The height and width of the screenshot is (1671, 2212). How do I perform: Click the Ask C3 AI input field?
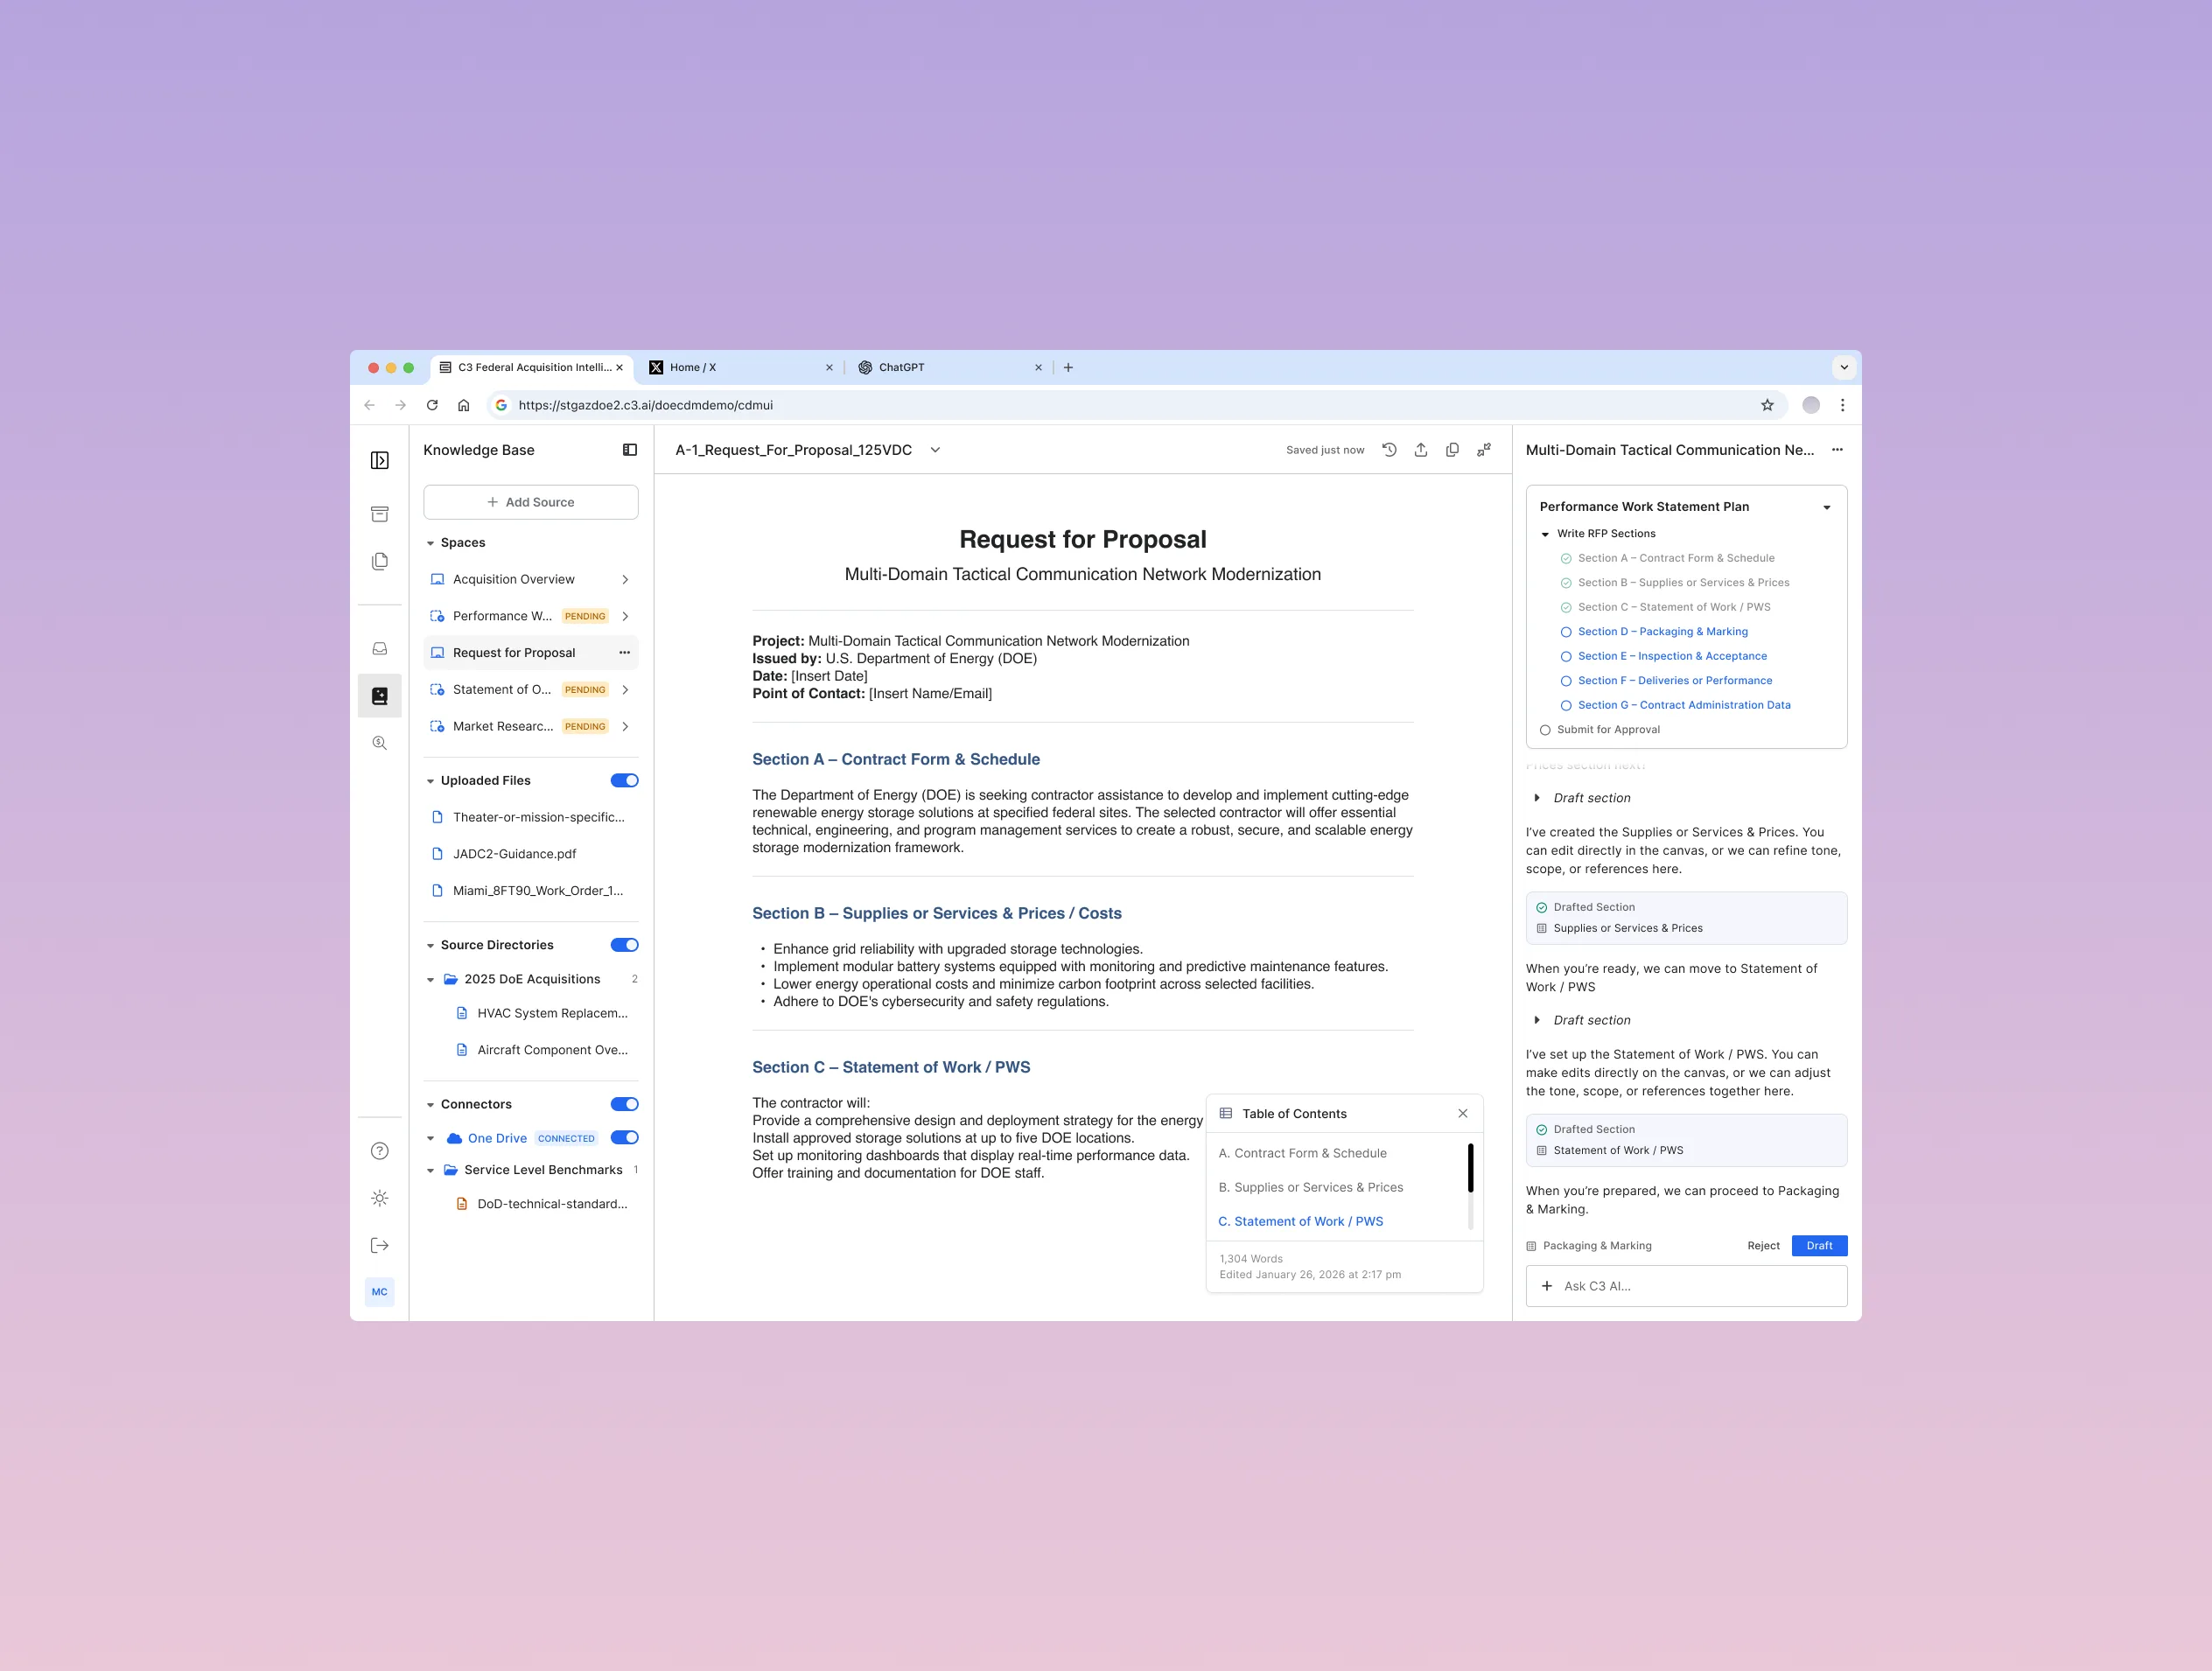pyautogui.click(x=1686, y=1286)
